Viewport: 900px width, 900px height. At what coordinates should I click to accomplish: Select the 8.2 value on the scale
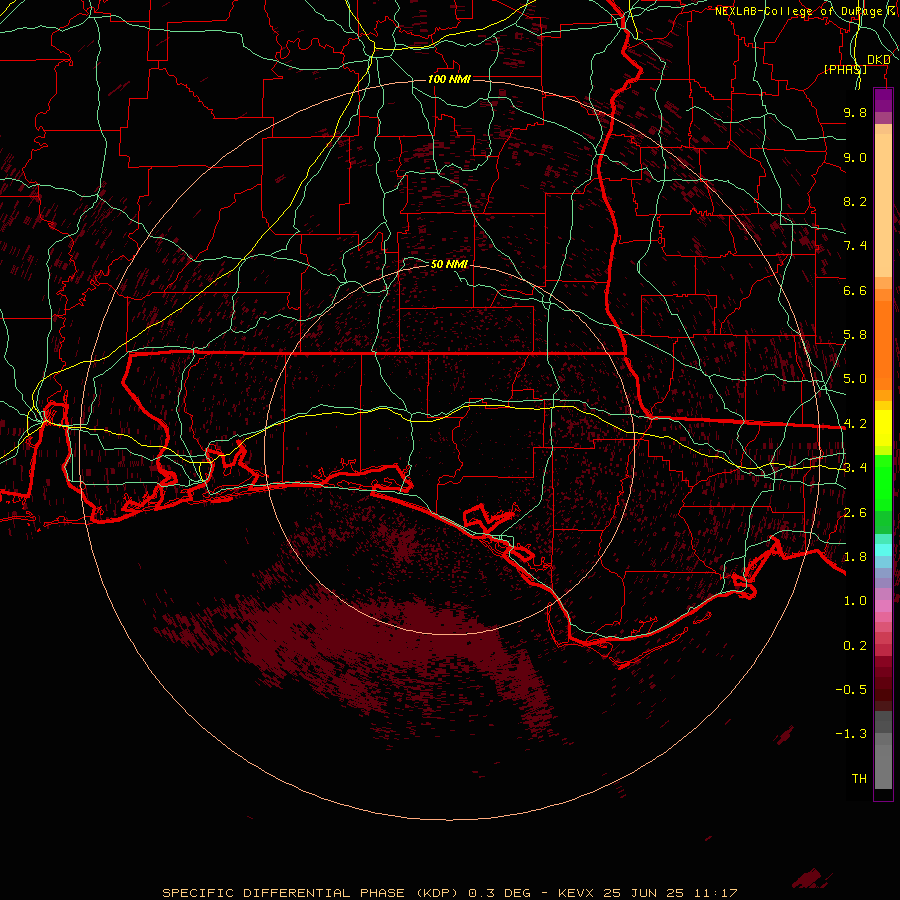tap(855, 201)
